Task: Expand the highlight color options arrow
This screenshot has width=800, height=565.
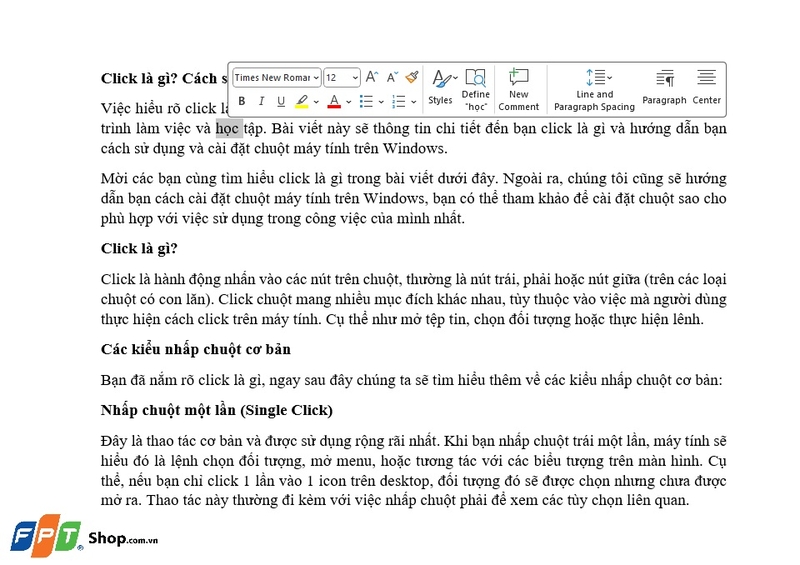Action: pos(316,102)
